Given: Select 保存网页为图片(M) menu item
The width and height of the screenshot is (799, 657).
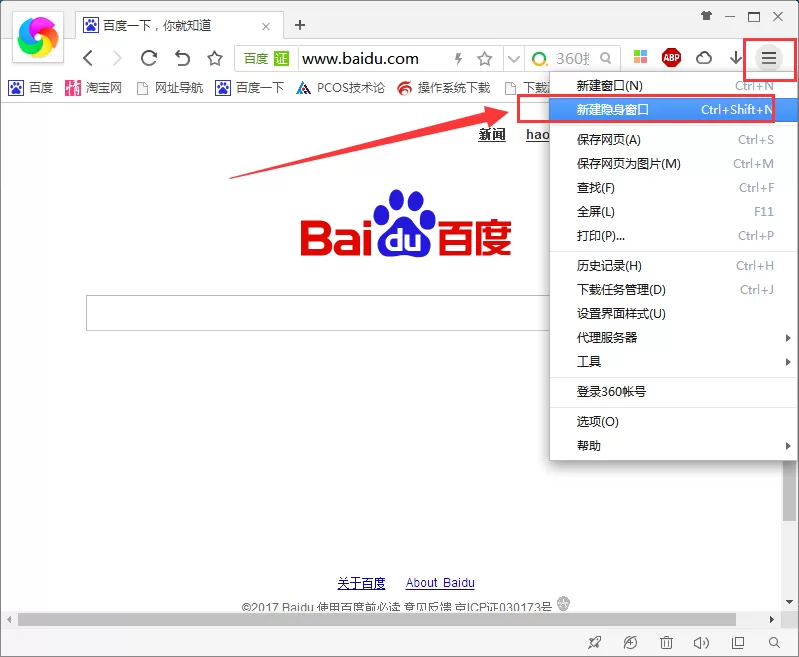Looking at the screenshot, I should point(674,164).
